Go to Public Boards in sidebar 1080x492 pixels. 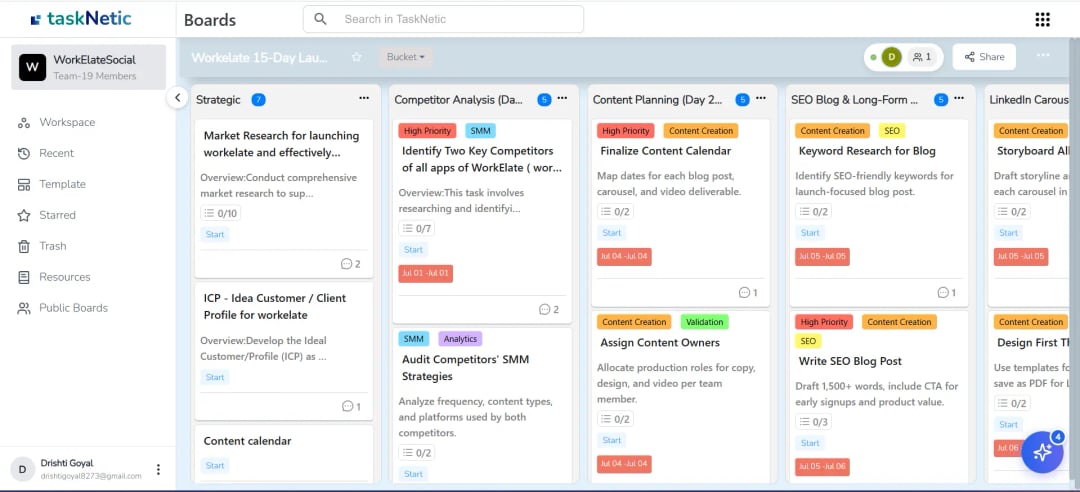[73, 308]
